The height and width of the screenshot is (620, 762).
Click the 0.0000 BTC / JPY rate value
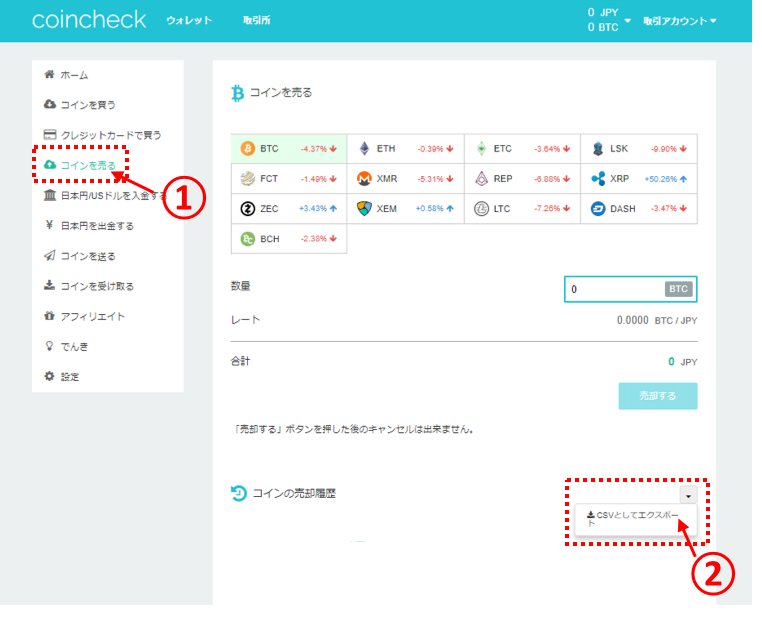coord(657,320)
